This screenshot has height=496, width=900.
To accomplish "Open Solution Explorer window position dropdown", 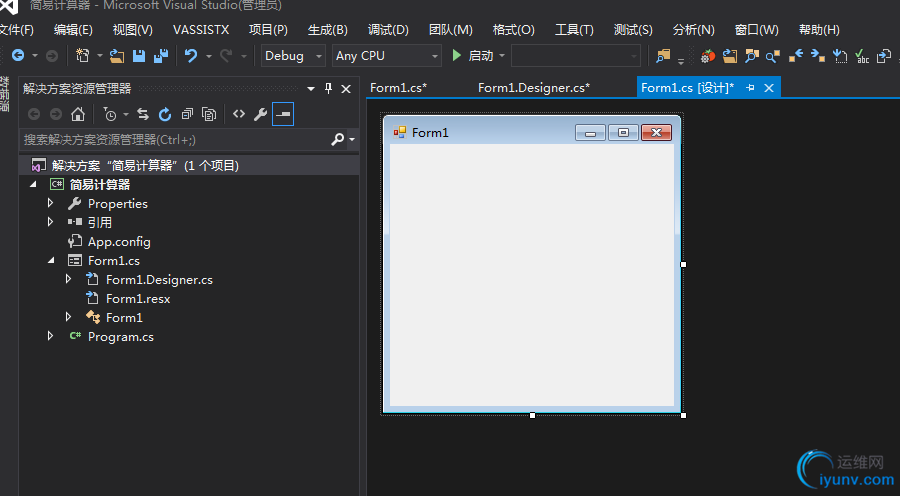I will click(x=311, y=88).
